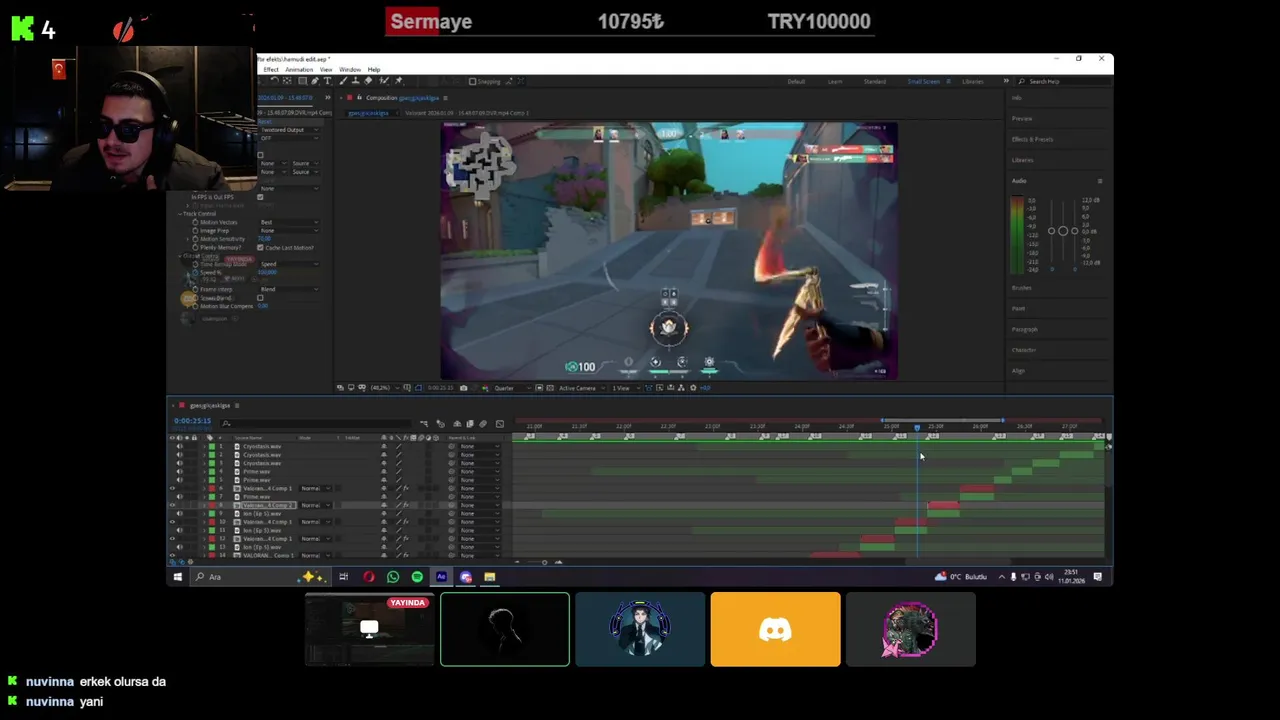Click the Speed % value 100,000
The width and height of the screenshot is (1280, 720).
267,272
